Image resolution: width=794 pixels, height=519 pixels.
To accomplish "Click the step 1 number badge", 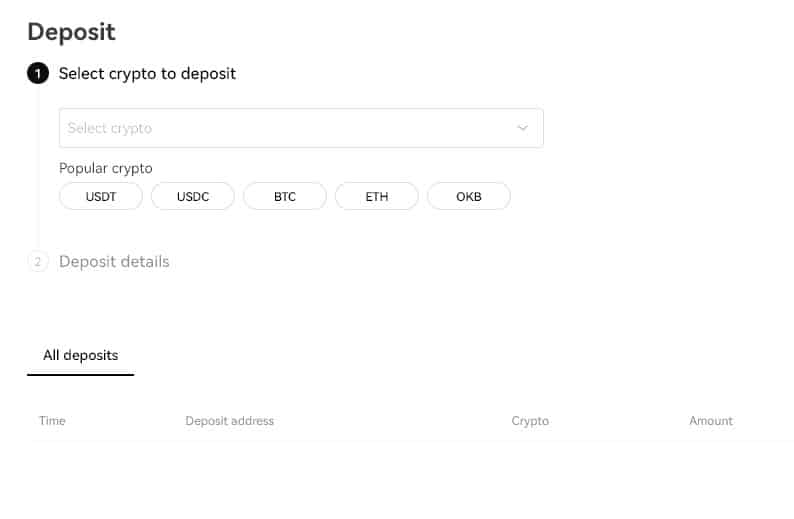I will coord(38,74).
